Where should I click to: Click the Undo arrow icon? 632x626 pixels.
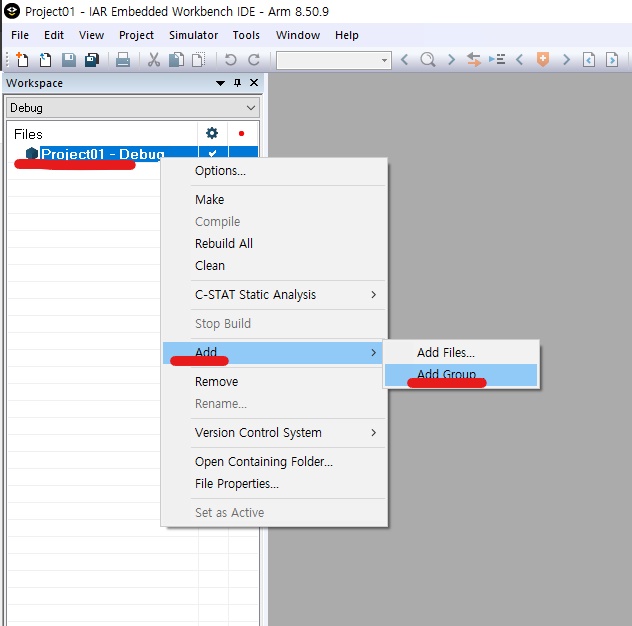[230, 60]
